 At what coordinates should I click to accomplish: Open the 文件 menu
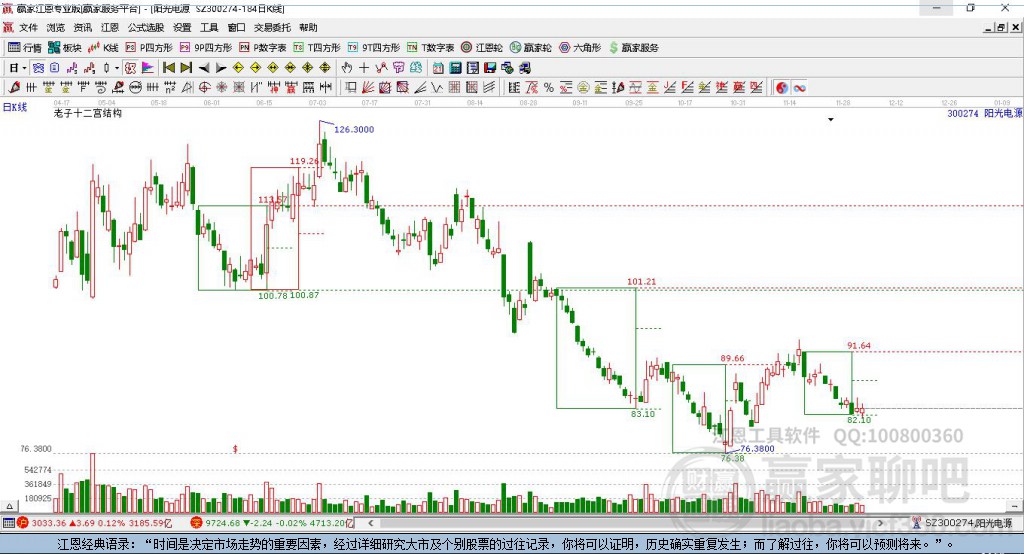pyautogui.click(x=28, y=27)
